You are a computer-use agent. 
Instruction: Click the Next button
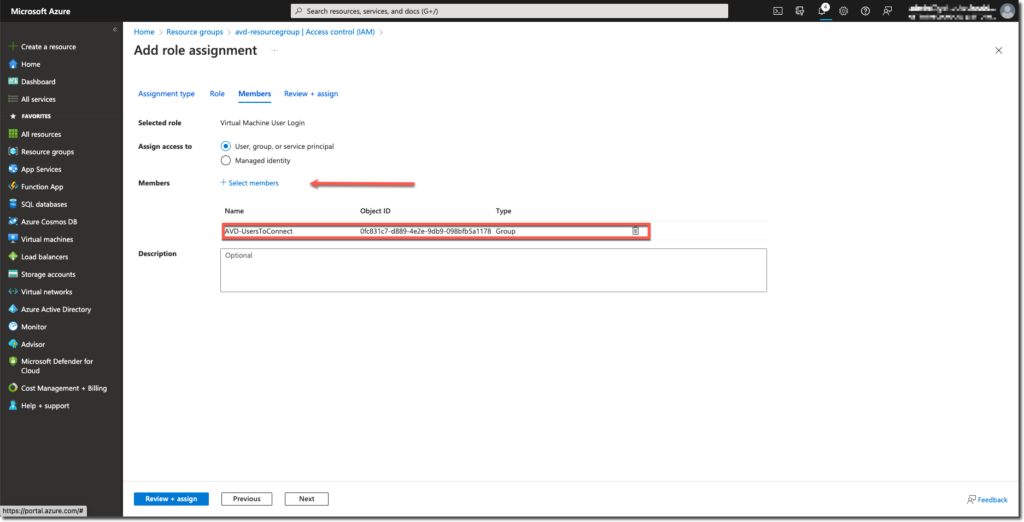click(x=306, y=498)
